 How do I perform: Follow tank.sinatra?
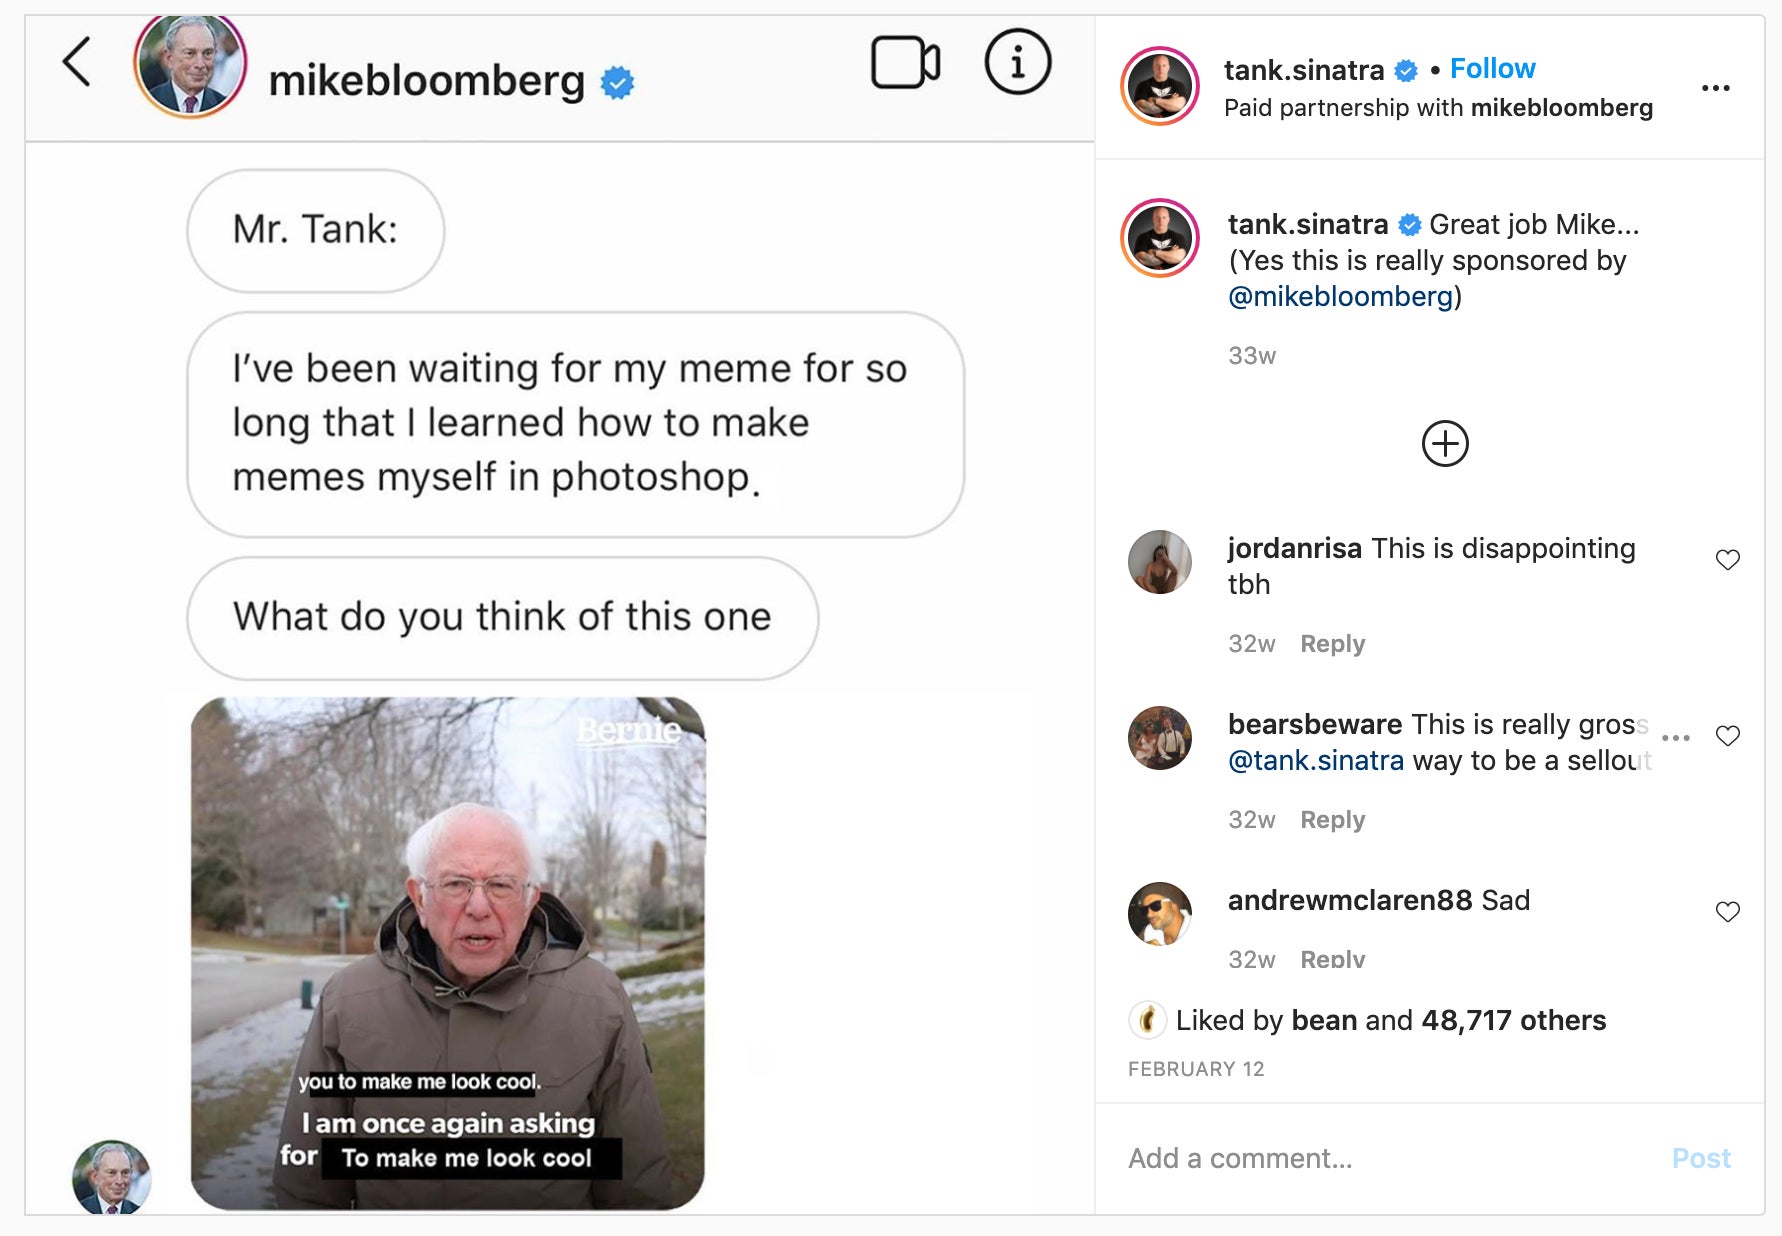pyautogui.click(x=1491, y=68)
